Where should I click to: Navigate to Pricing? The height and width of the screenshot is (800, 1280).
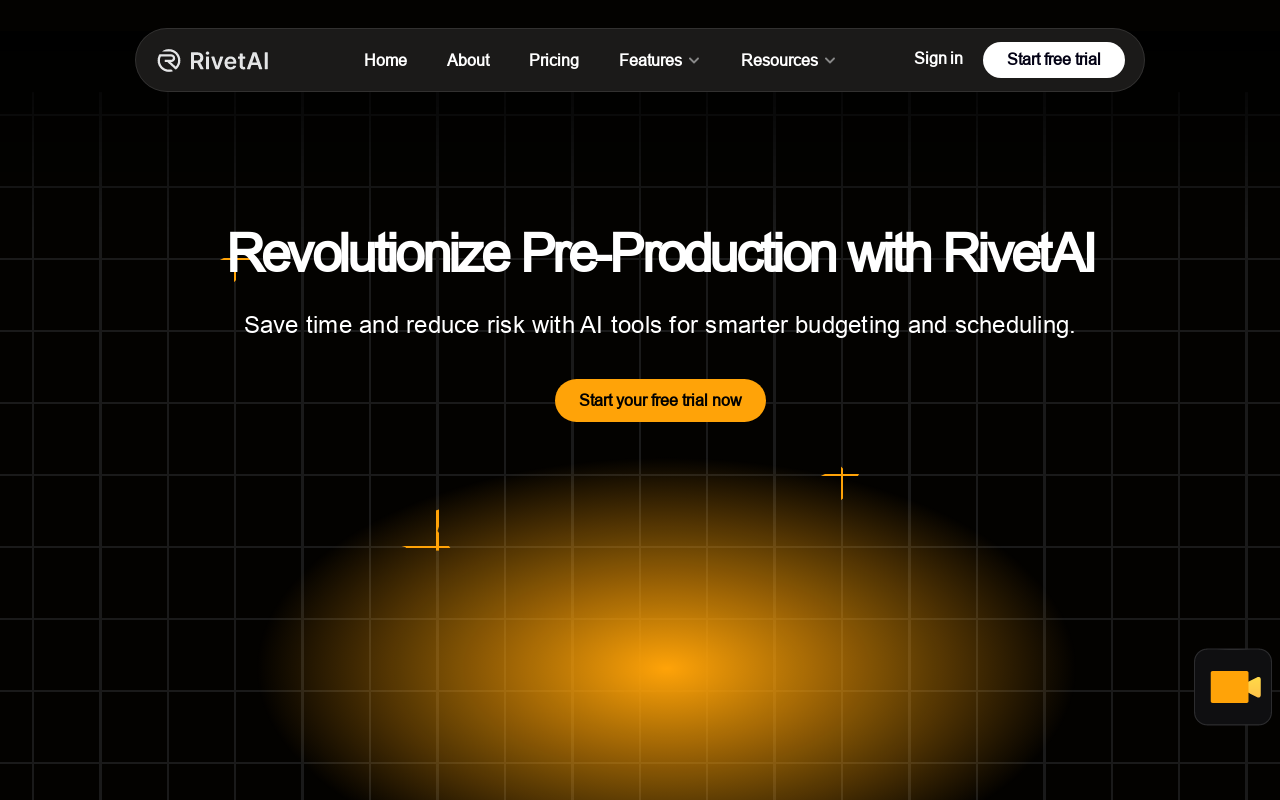[554, 60]
